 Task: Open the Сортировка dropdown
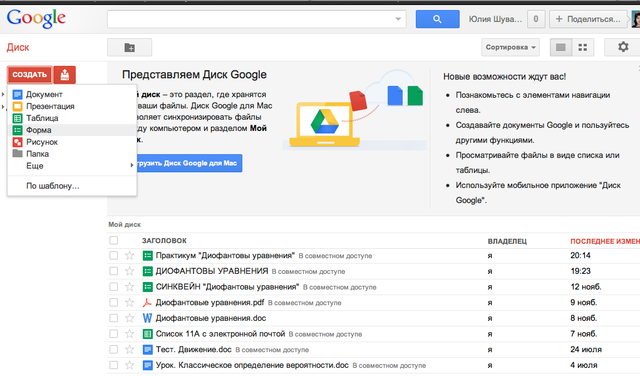[x=511, y=47]
